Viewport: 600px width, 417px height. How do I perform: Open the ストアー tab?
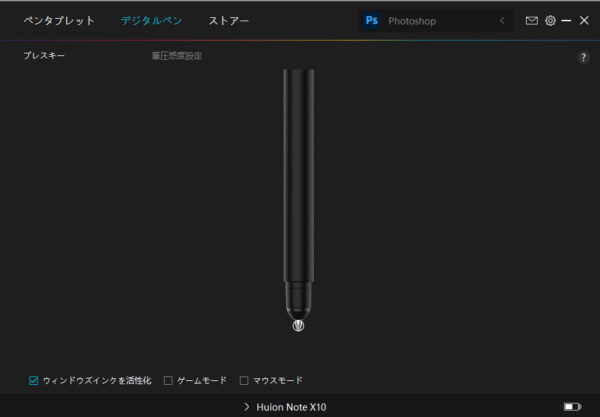click(229, 21)
